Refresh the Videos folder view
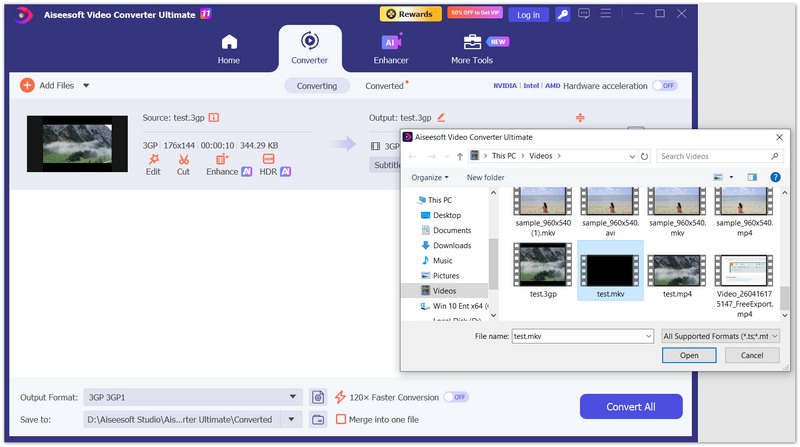The height and width of the screenshot is (447, 800). pos(644,156)
